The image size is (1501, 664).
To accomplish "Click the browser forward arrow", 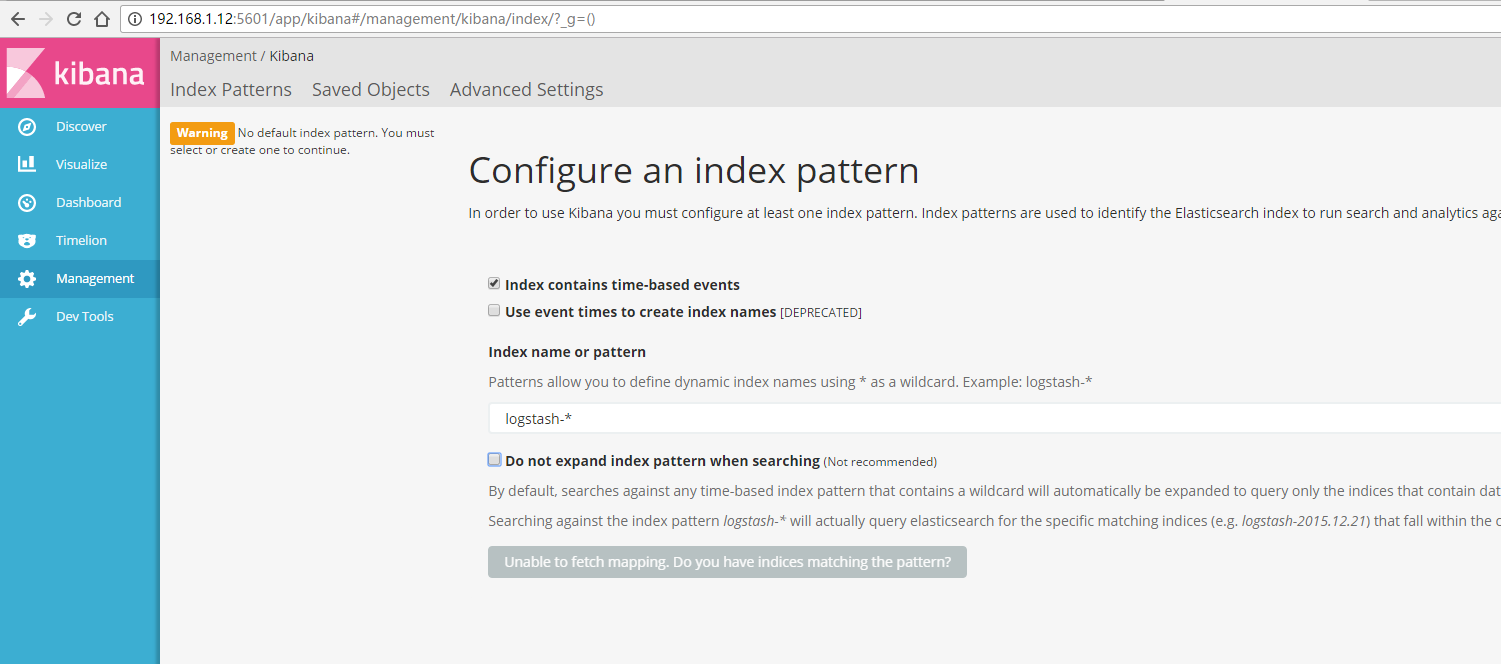I will pos(45,19).
